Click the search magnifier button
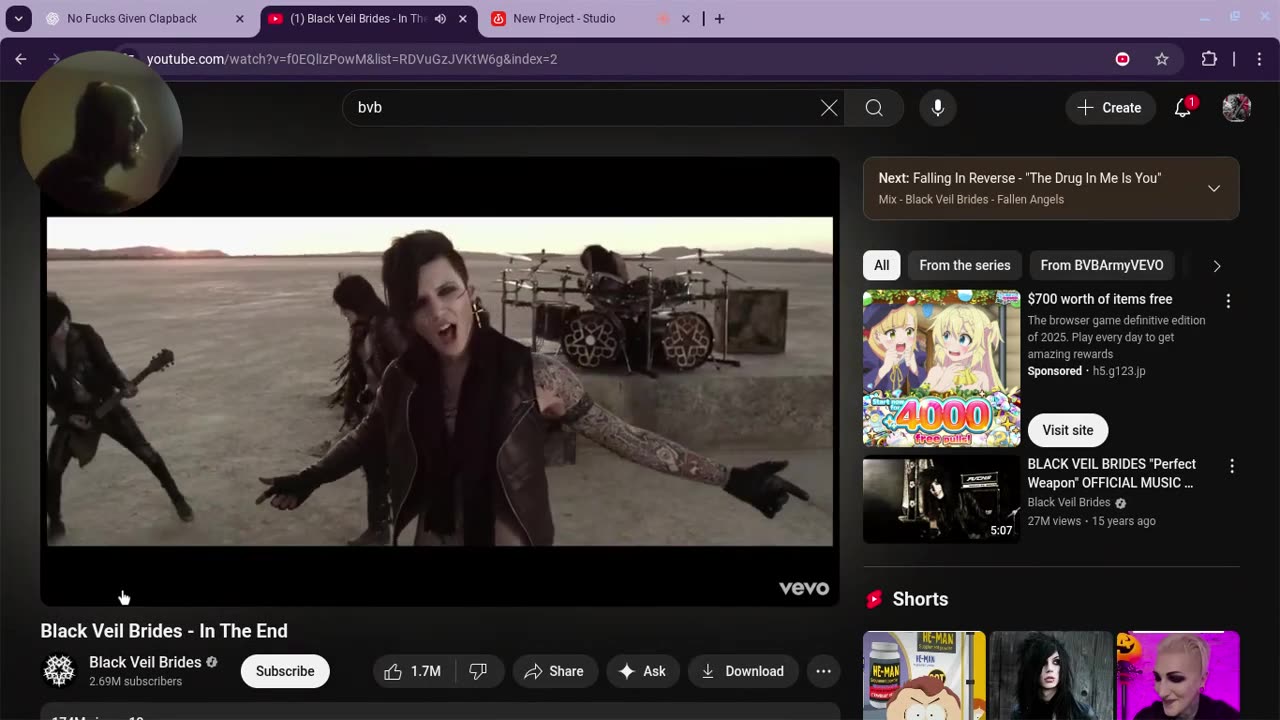The image size is (1280, 720). [x=874, y=107]
